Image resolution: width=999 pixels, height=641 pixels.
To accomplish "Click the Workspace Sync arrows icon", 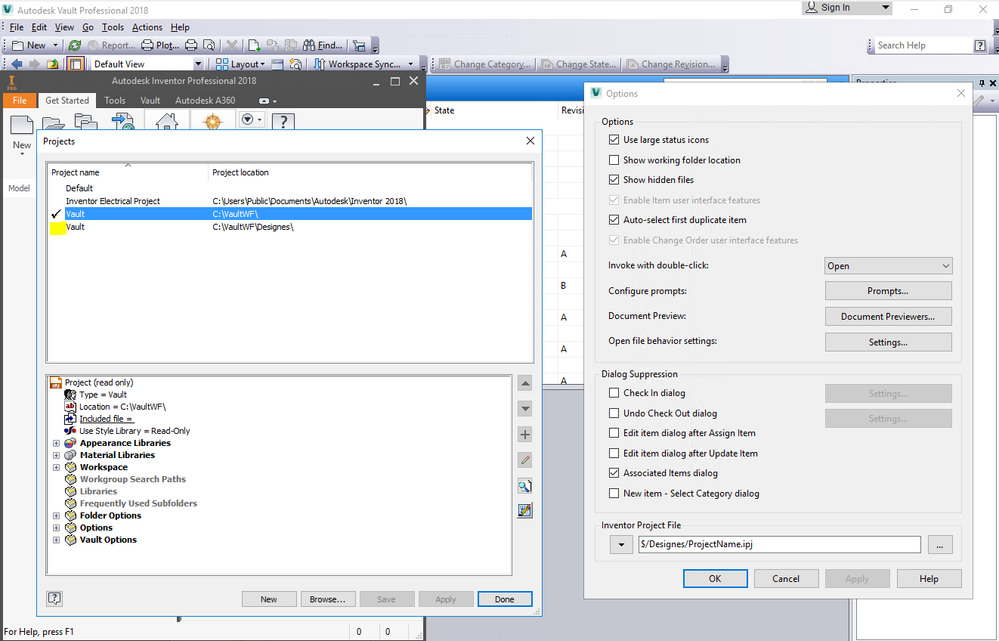I will (319, 64).
